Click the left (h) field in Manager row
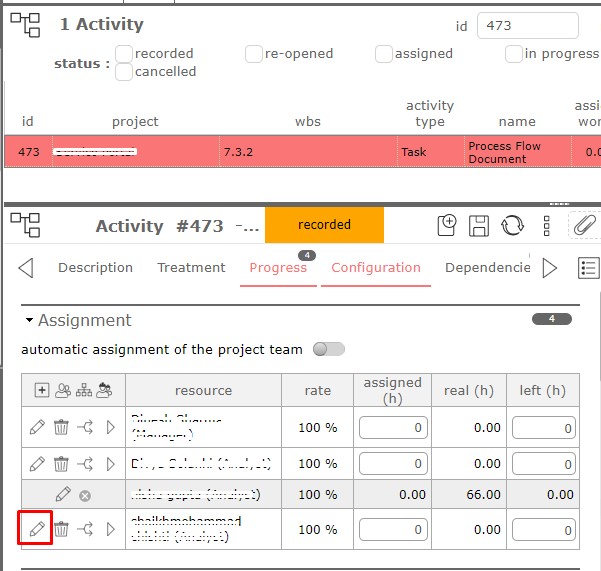Viewport: 601px width, 571px height. coord(544,427)
